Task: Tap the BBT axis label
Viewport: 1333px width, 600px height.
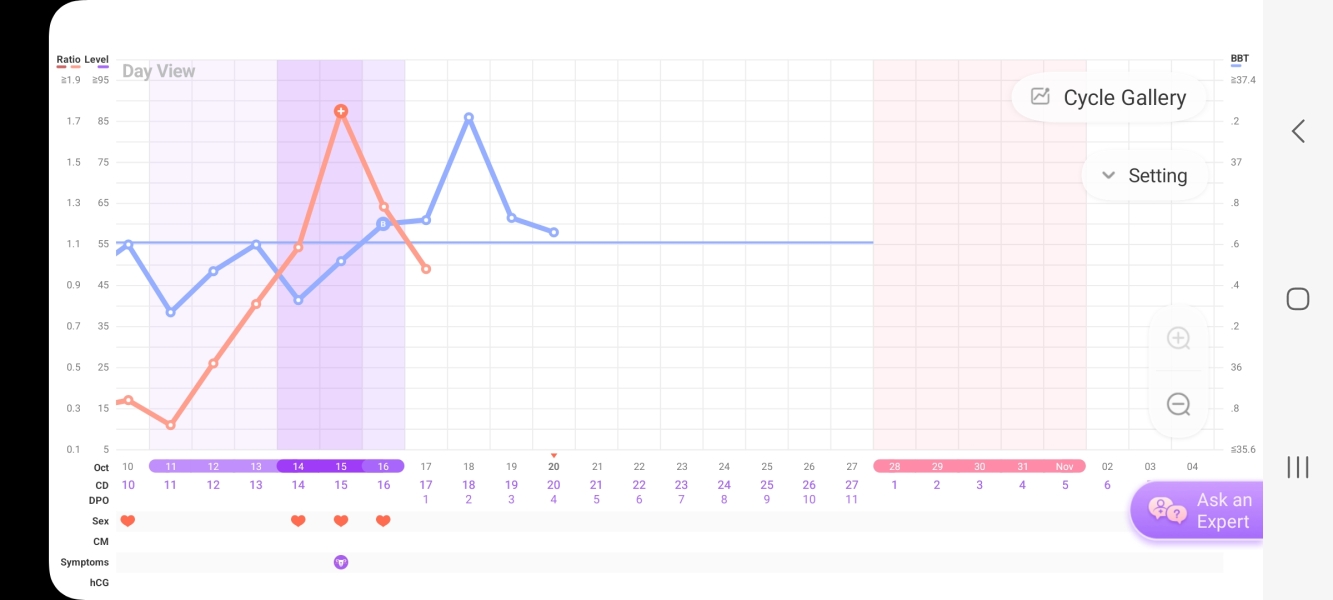Action: click(x=1240, y=59)
